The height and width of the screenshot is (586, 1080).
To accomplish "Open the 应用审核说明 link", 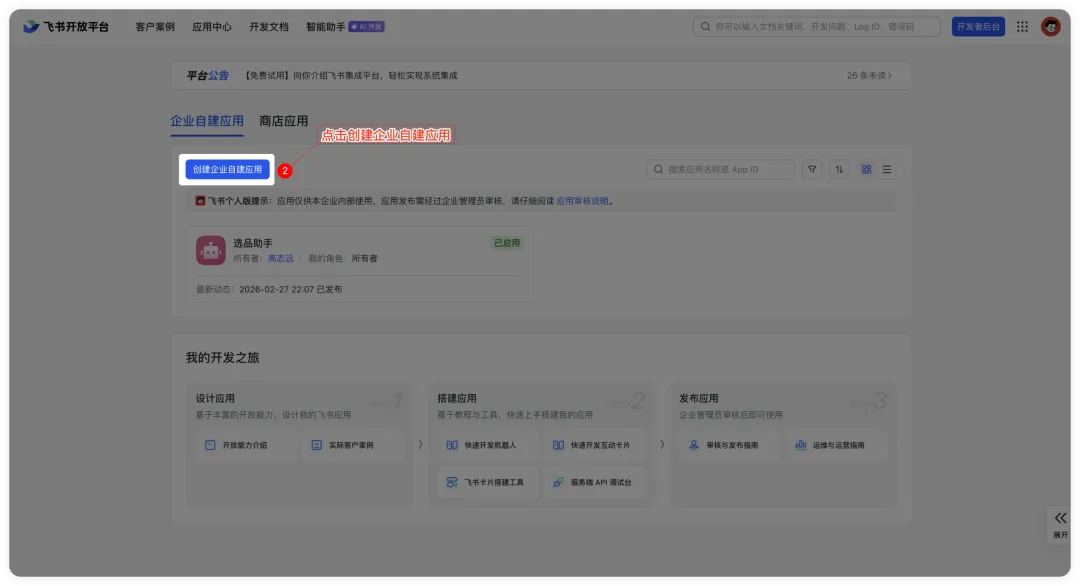I will pos(582,201).
